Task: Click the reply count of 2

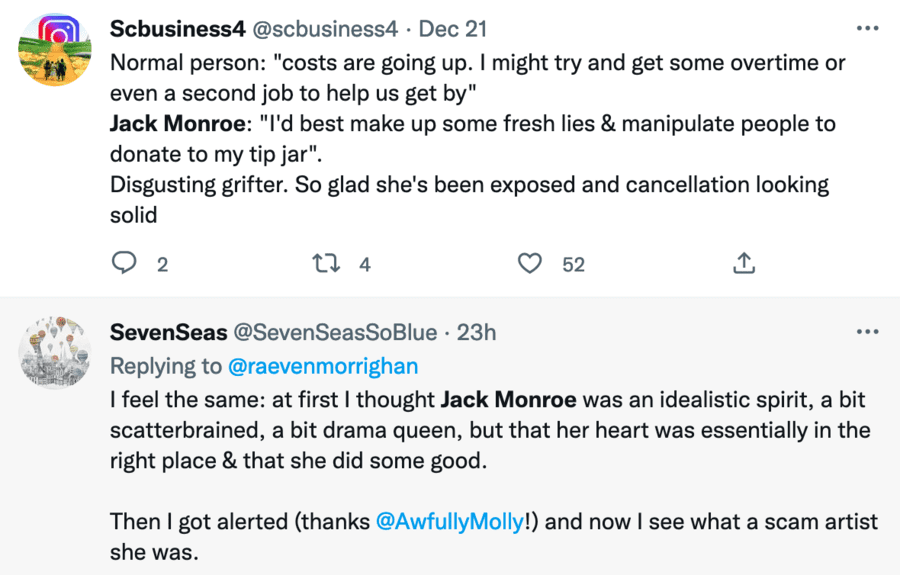Action: (x=162, y=265)
